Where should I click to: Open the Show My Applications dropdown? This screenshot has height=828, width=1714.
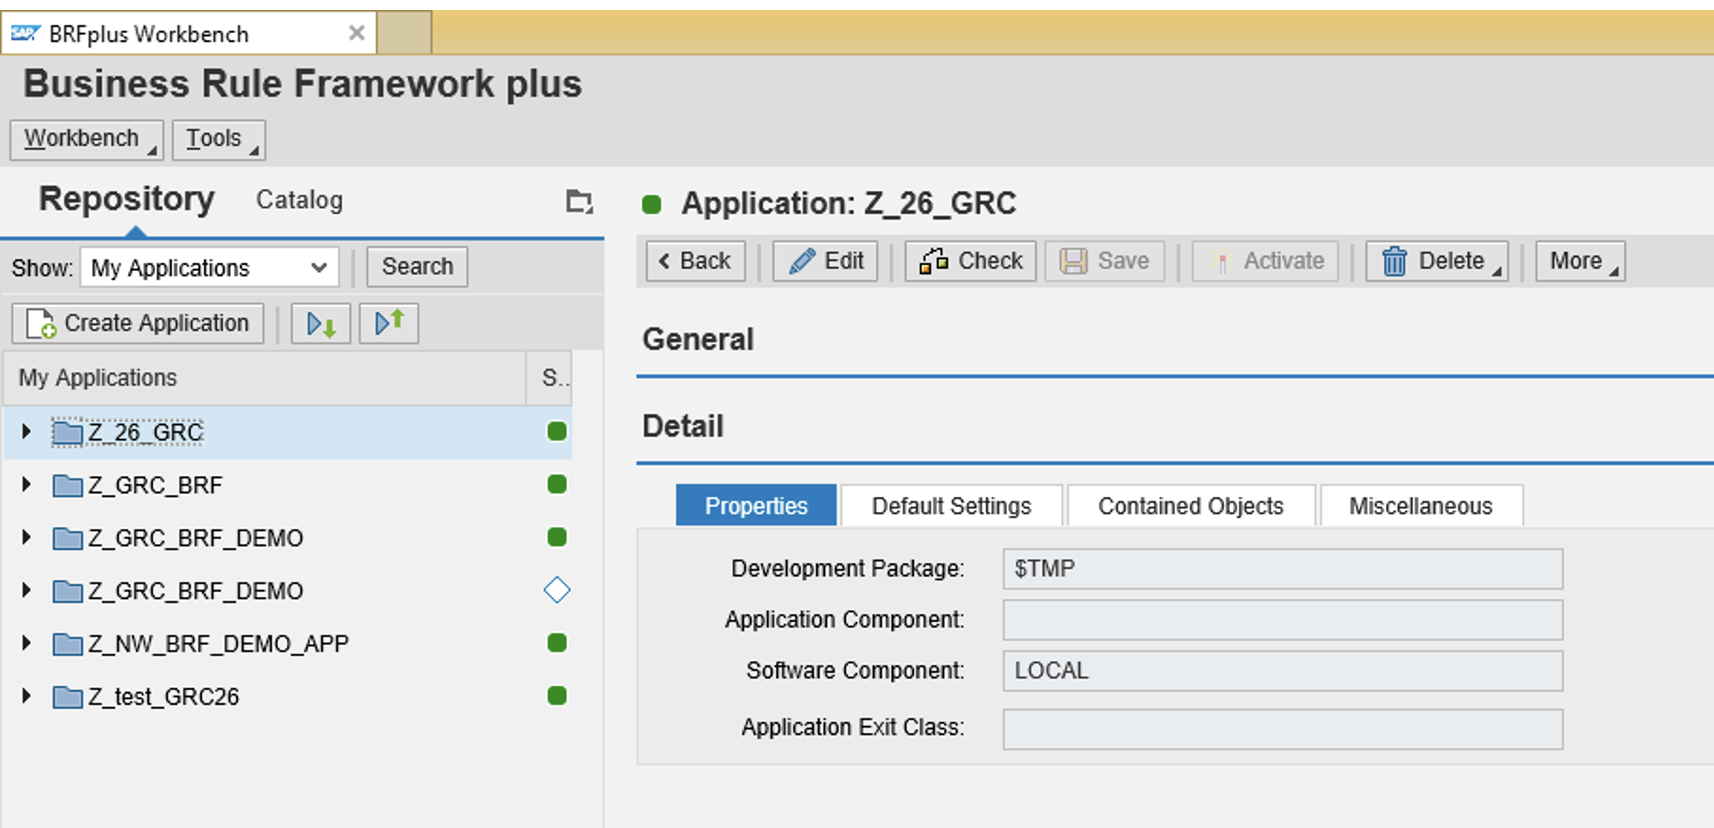click(x=209, y=267)
